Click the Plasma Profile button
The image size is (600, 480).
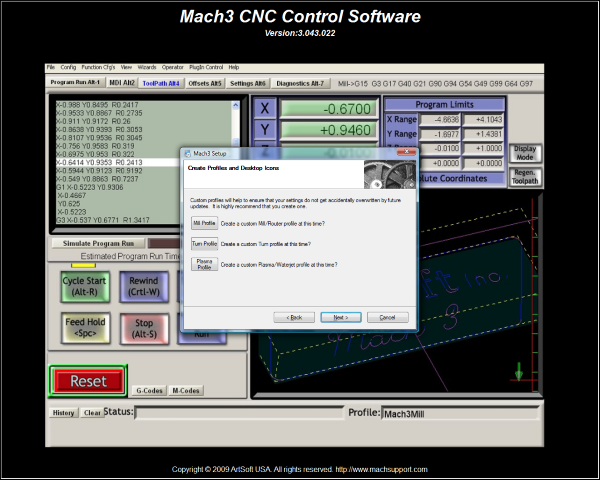pyautogui.click(x=204, y=265)
